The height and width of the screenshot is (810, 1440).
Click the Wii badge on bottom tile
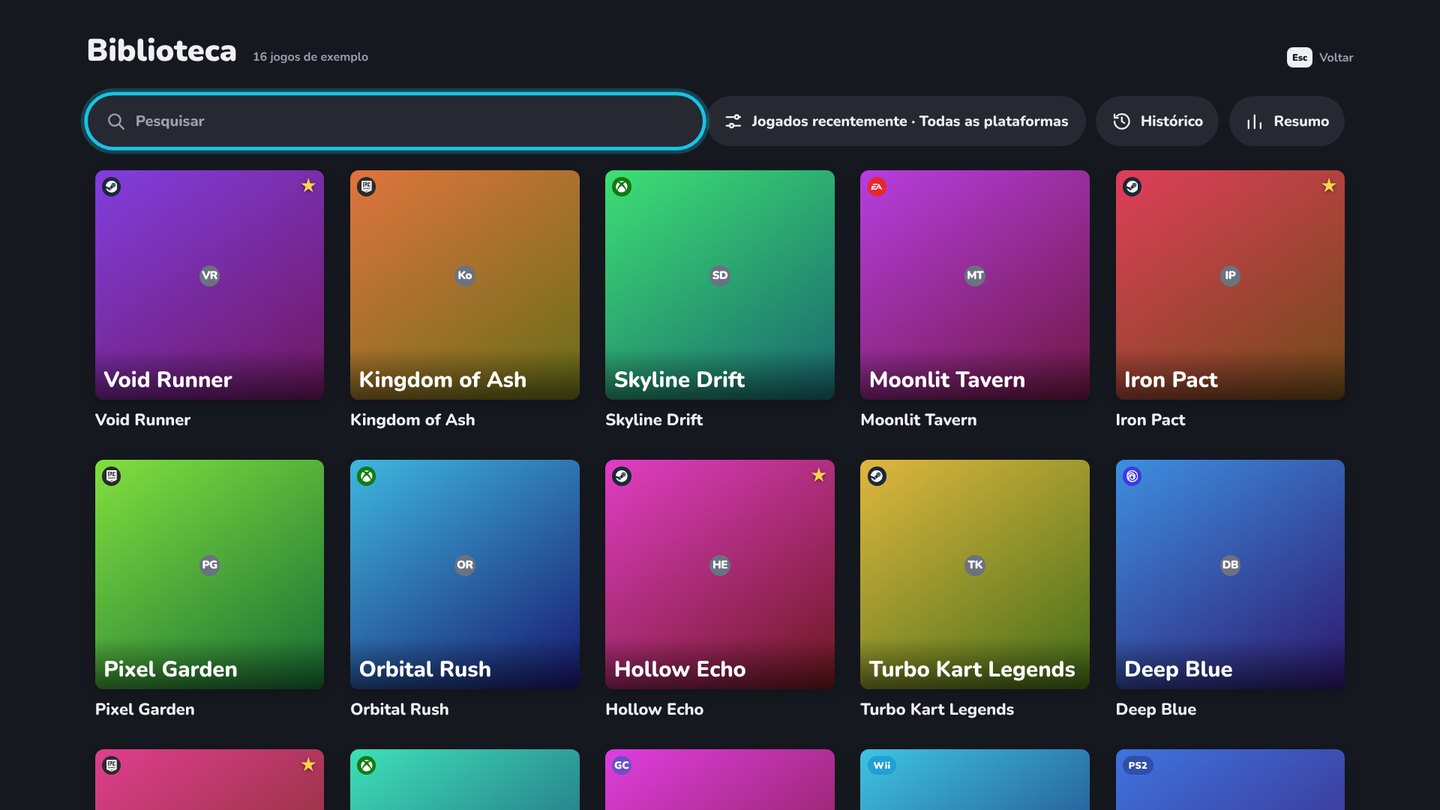pos(881,766)
